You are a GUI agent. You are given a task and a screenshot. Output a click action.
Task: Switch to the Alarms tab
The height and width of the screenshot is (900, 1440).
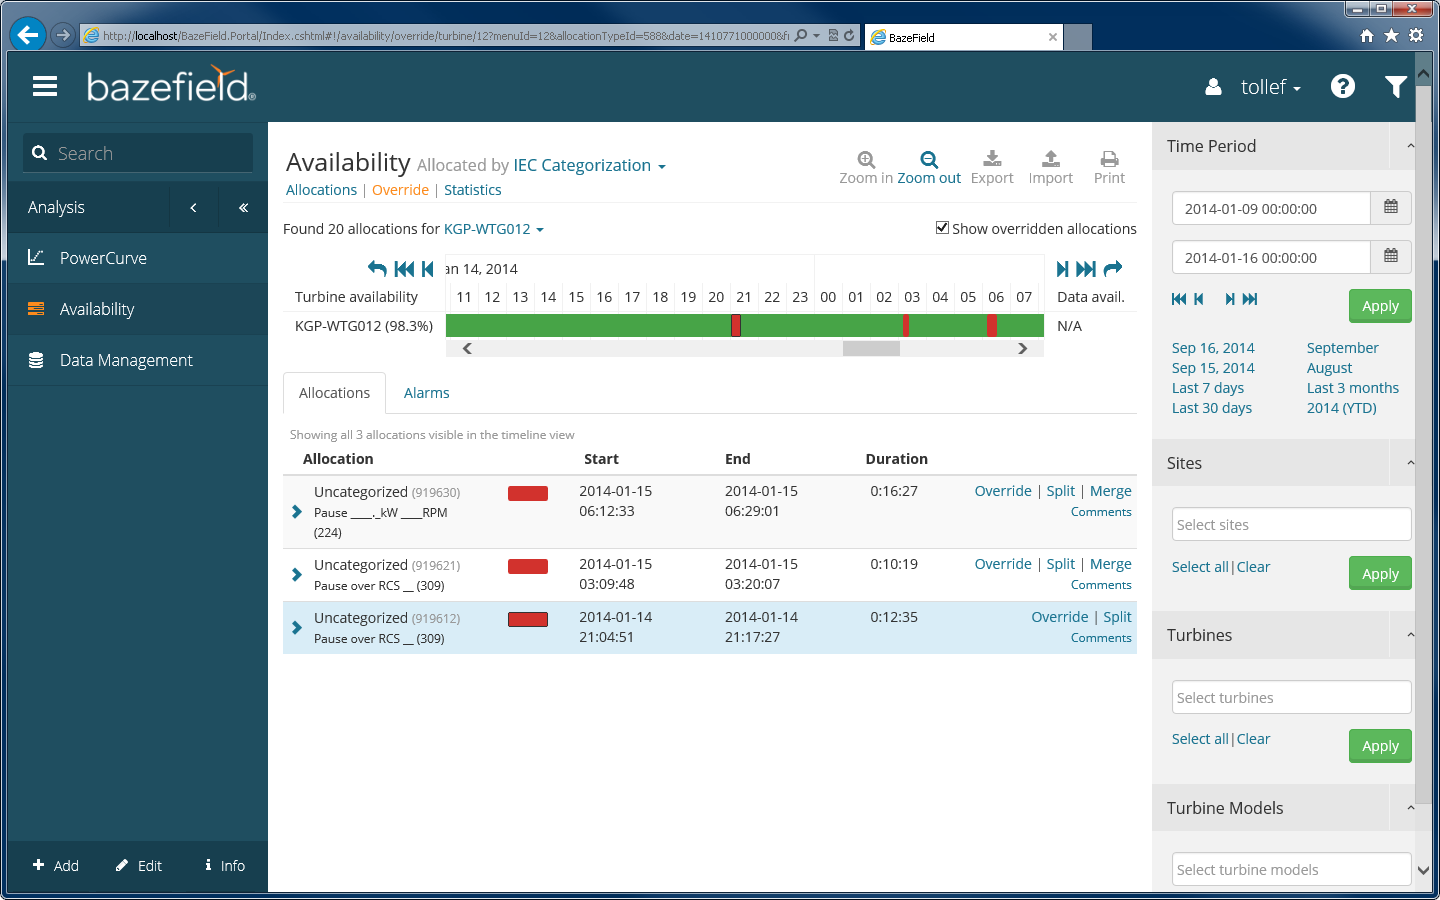pyautogui.click(x=427, y=393)
